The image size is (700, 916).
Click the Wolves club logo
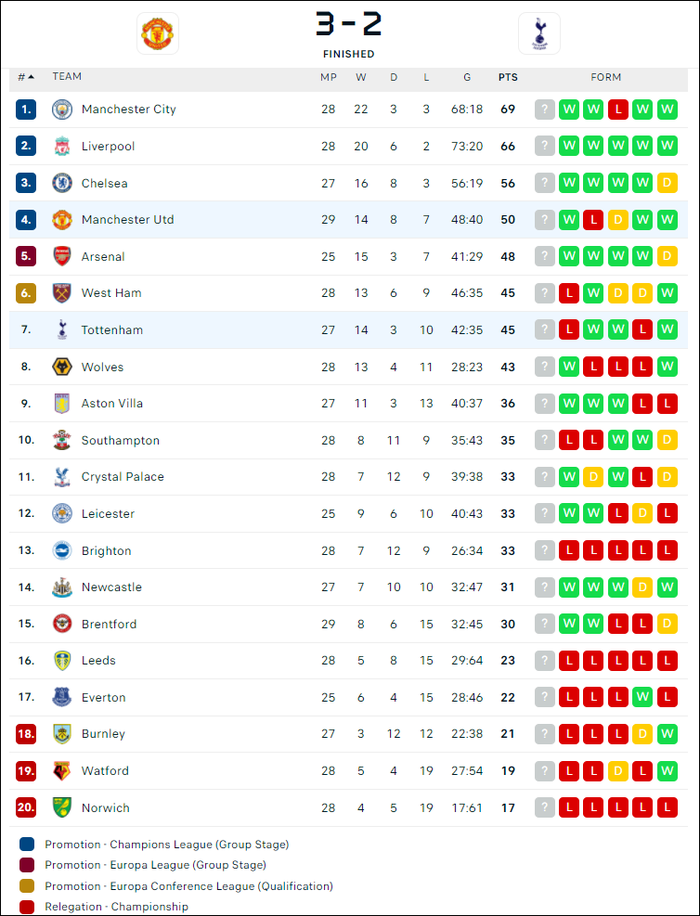[x=62, y=367]
